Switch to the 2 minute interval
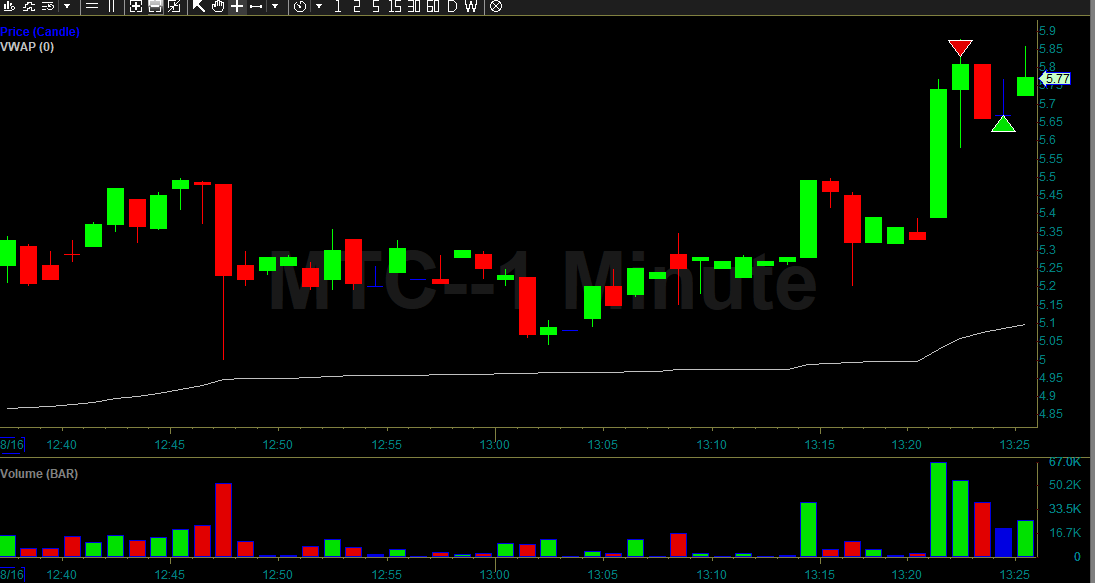 click(x=357, y=6)
